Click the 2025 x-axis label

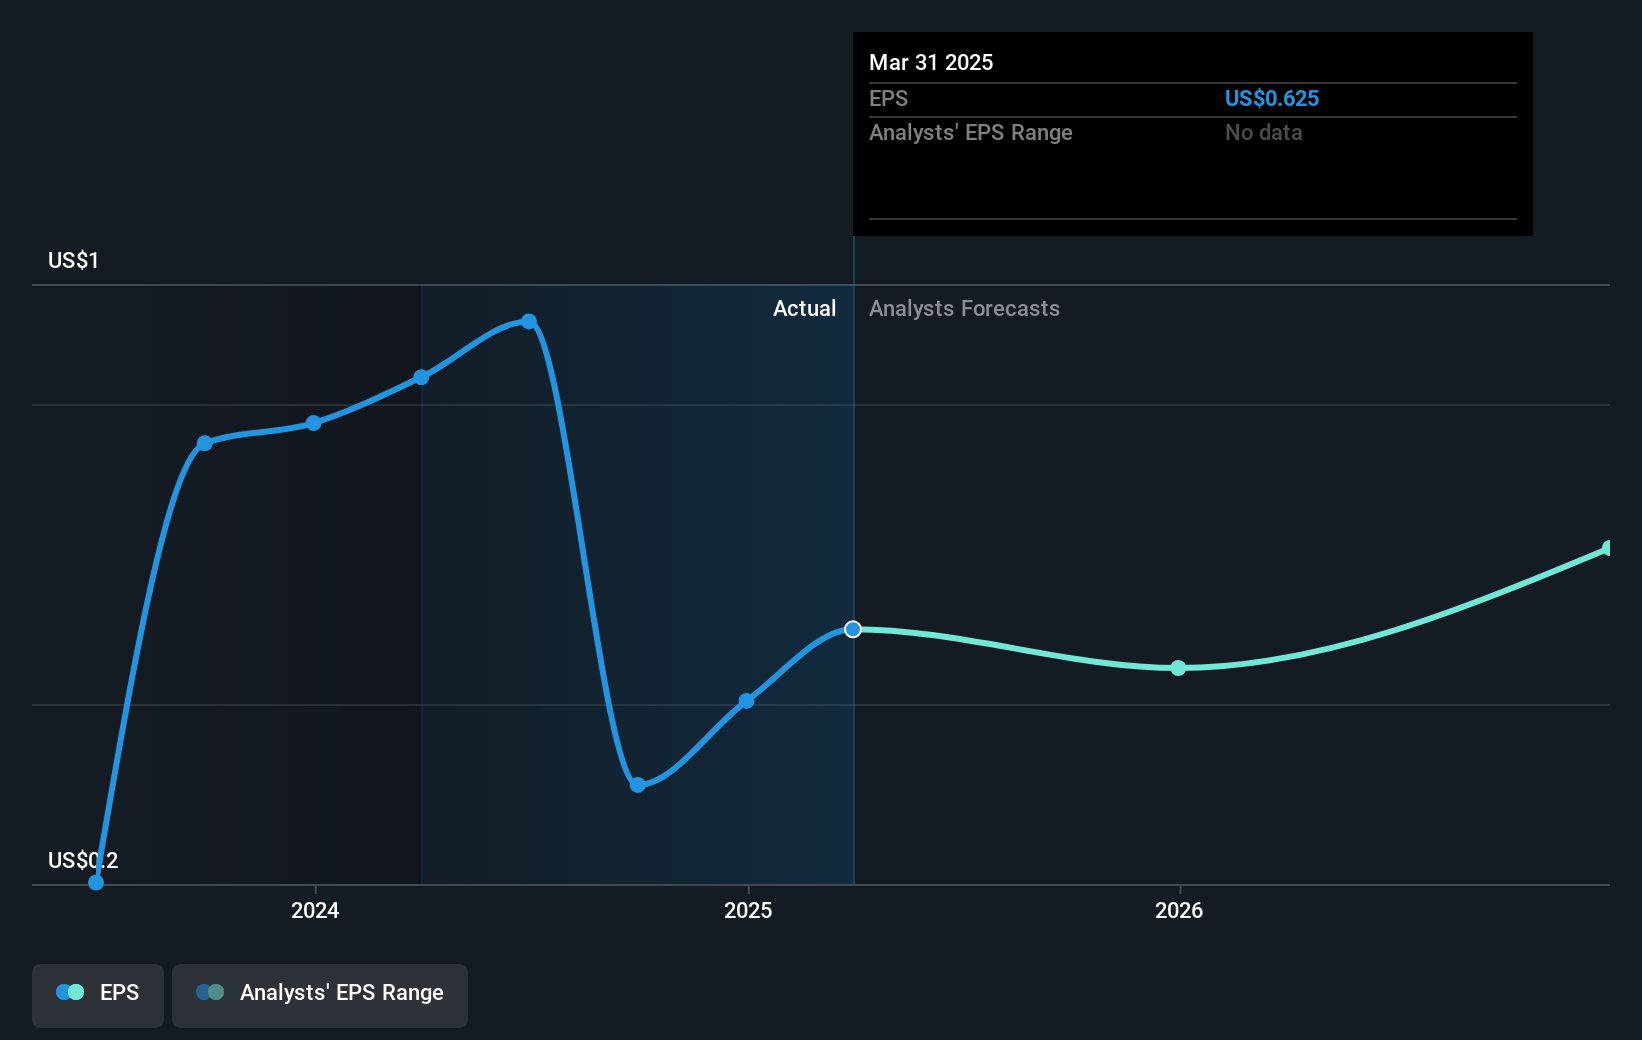[x=748, y=910]
